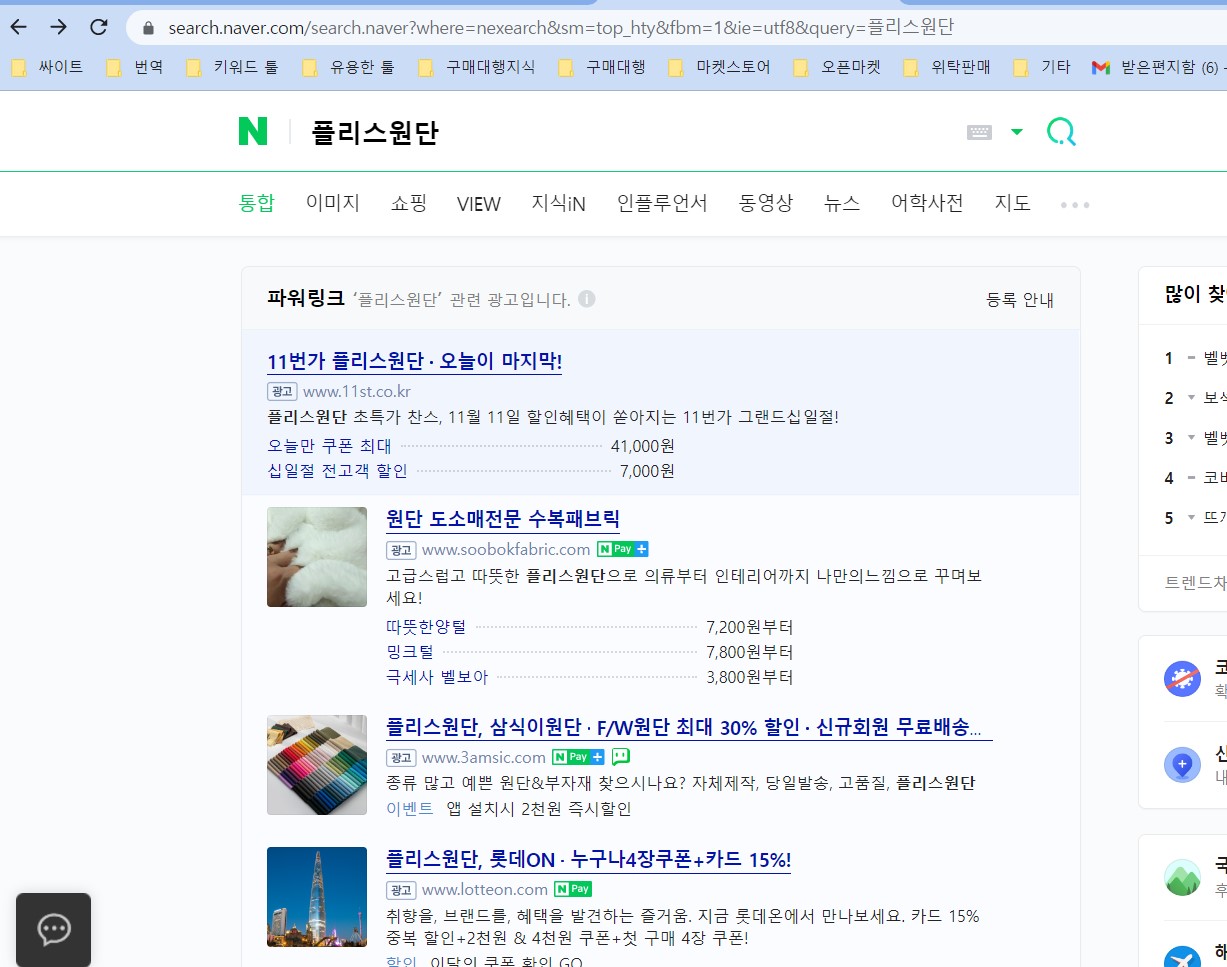
Task: Click the browser address bar URL
Action: click(560, 28)
